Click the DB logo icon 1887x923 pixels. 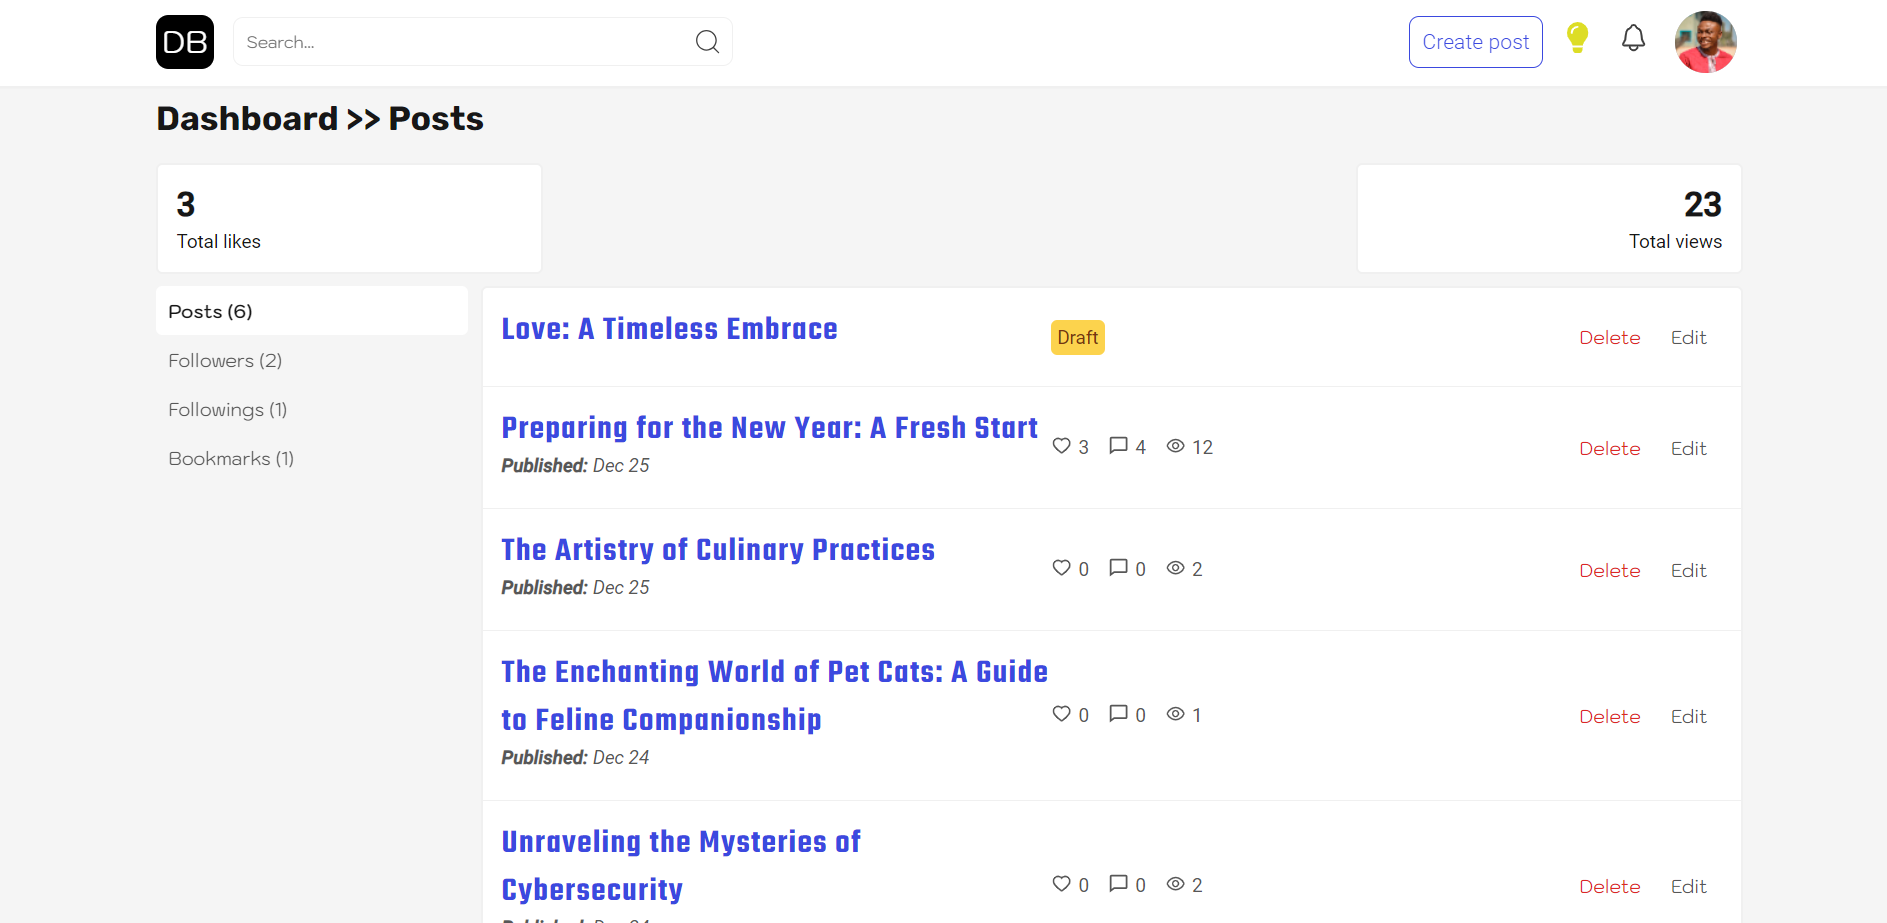185,42
